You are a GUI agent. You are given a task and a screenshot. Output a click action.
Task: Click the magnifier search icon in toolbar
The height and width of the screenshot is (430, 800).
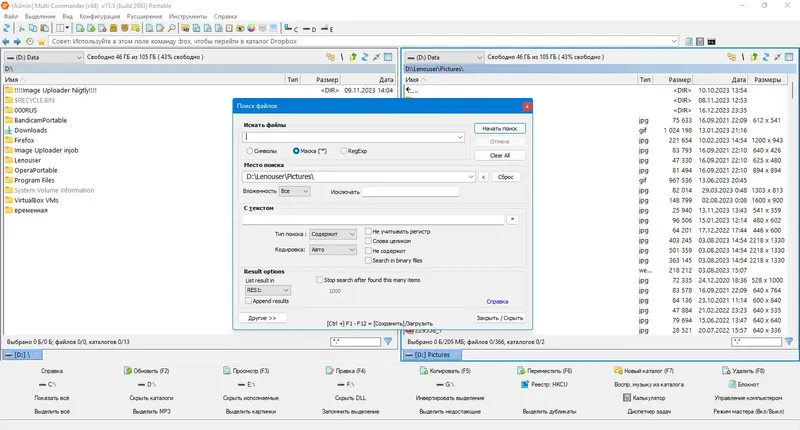pyautogui.click(x=171, y=29)
